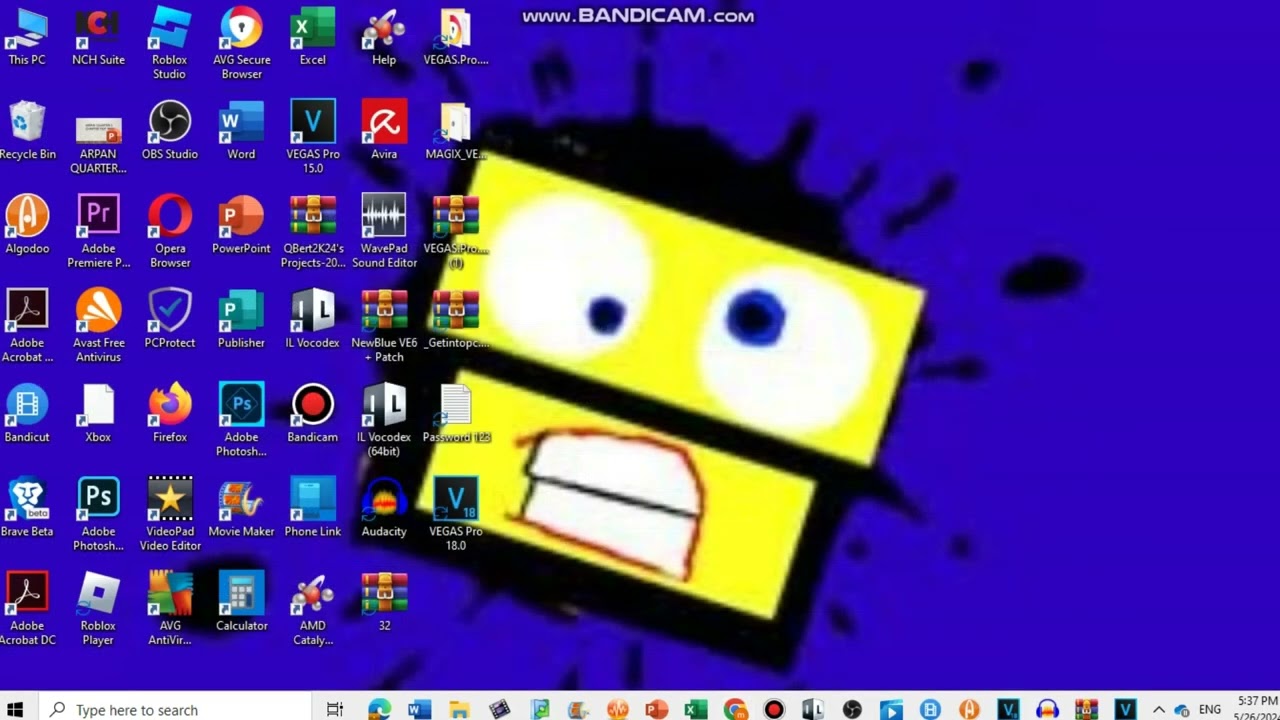The height and width of the screenshot is (720, 1280).
Task: Open the Recycle Bin
Action: click(x=27, y=131)
